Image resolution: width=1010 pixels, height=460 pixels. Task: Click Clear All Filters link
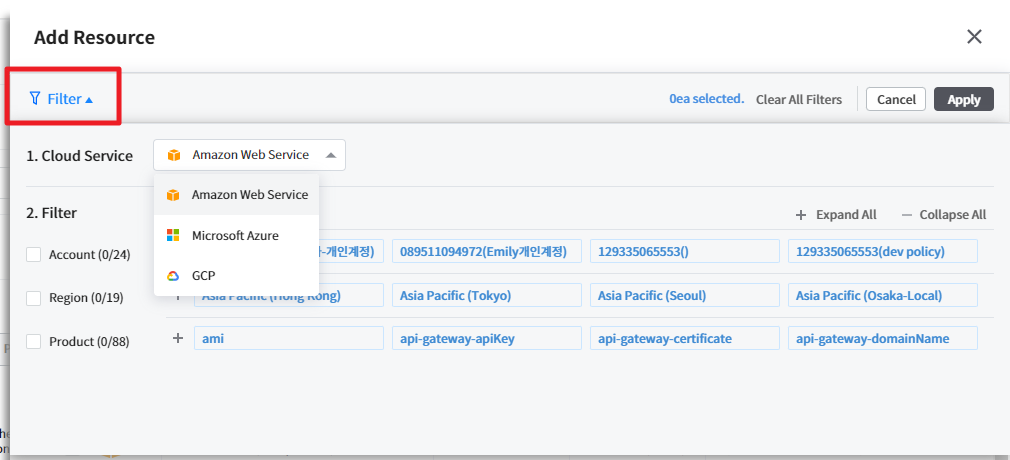tap(799, 99)
